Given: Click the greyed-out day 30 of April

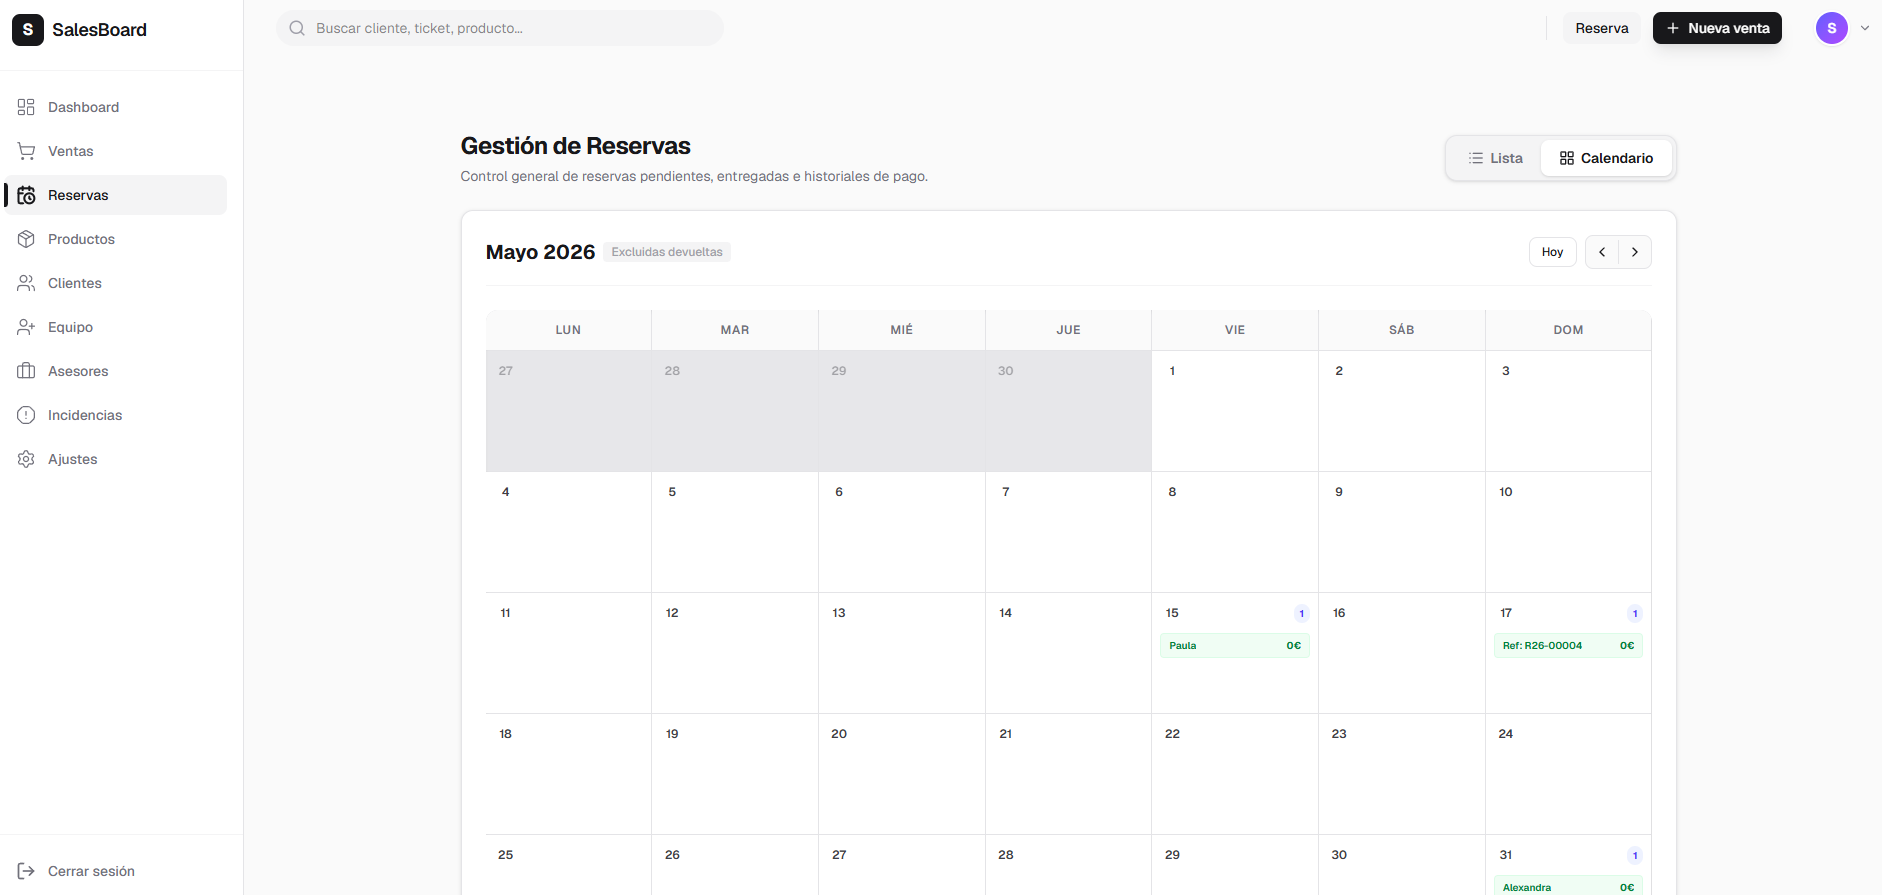Looking at the screenshot, I should pos(1068,411).
